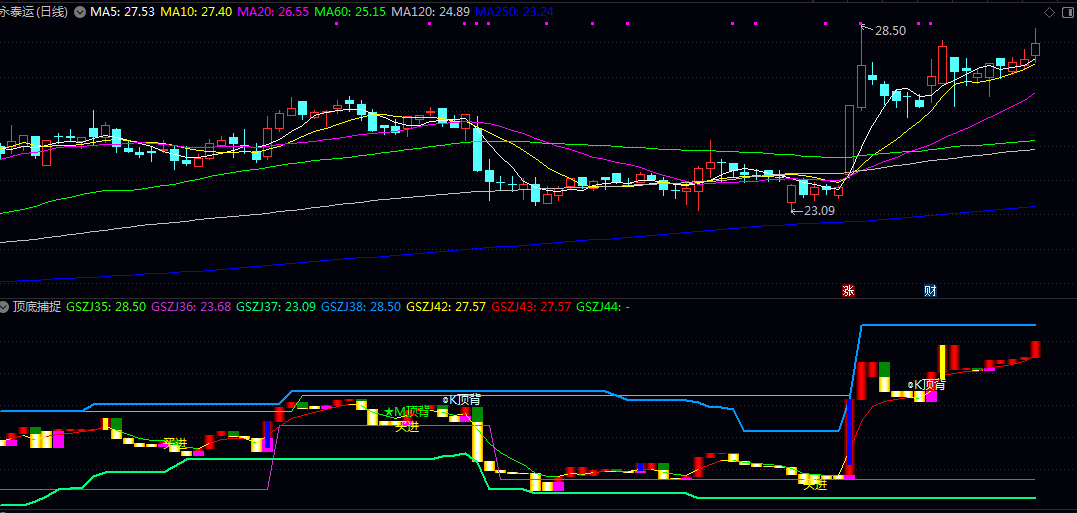Click the 23.09 low price annotation

818,211
